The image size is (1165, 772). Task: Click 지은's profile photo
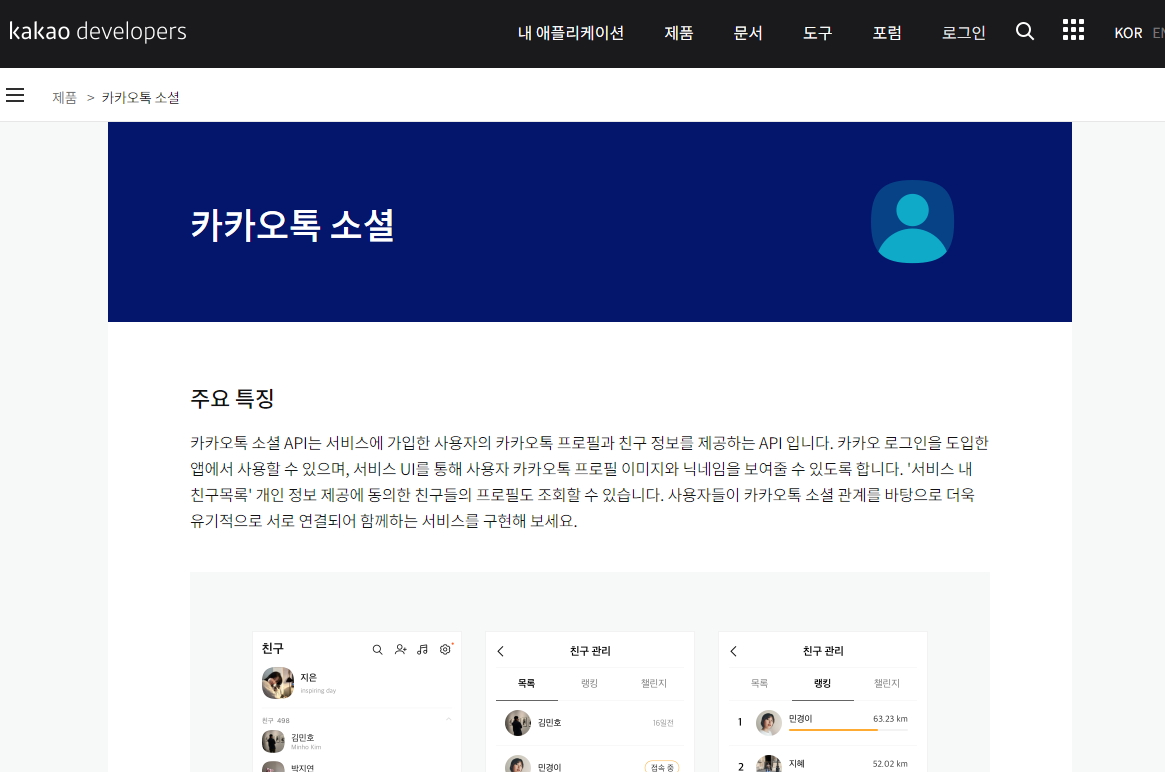point(278,683)
